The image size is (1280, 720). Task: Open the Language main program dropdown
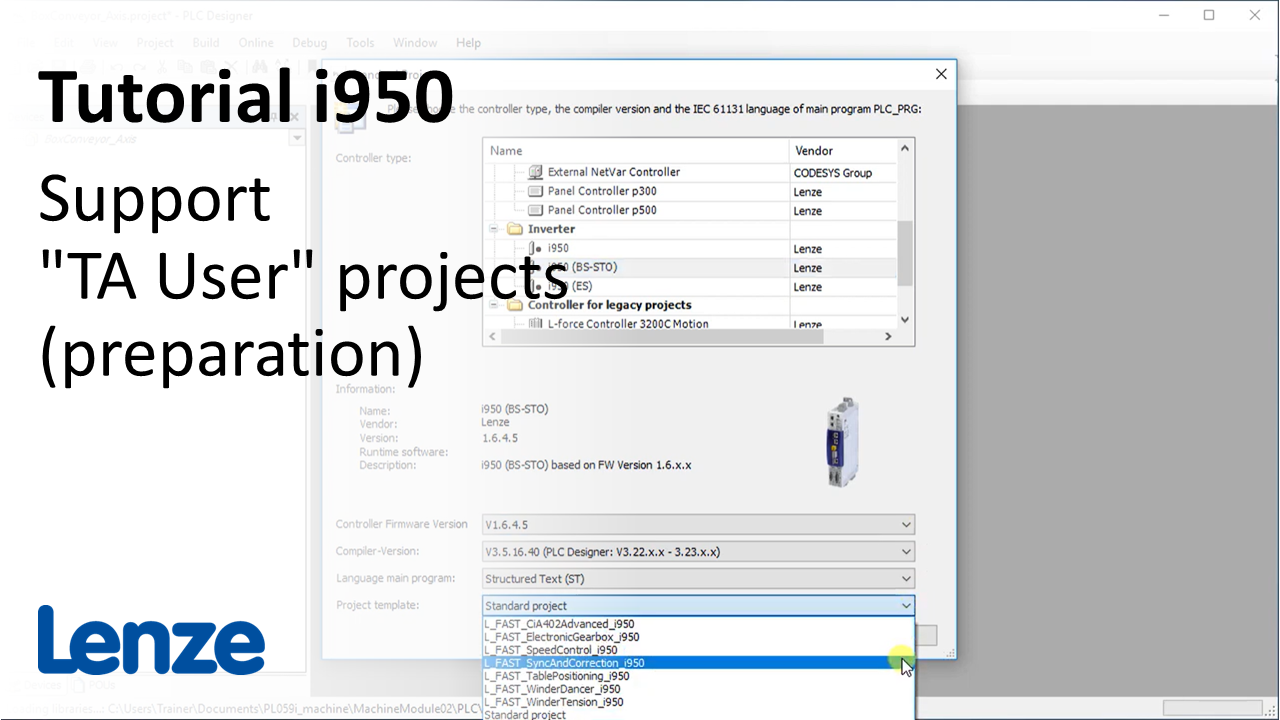tap(905, 578)
